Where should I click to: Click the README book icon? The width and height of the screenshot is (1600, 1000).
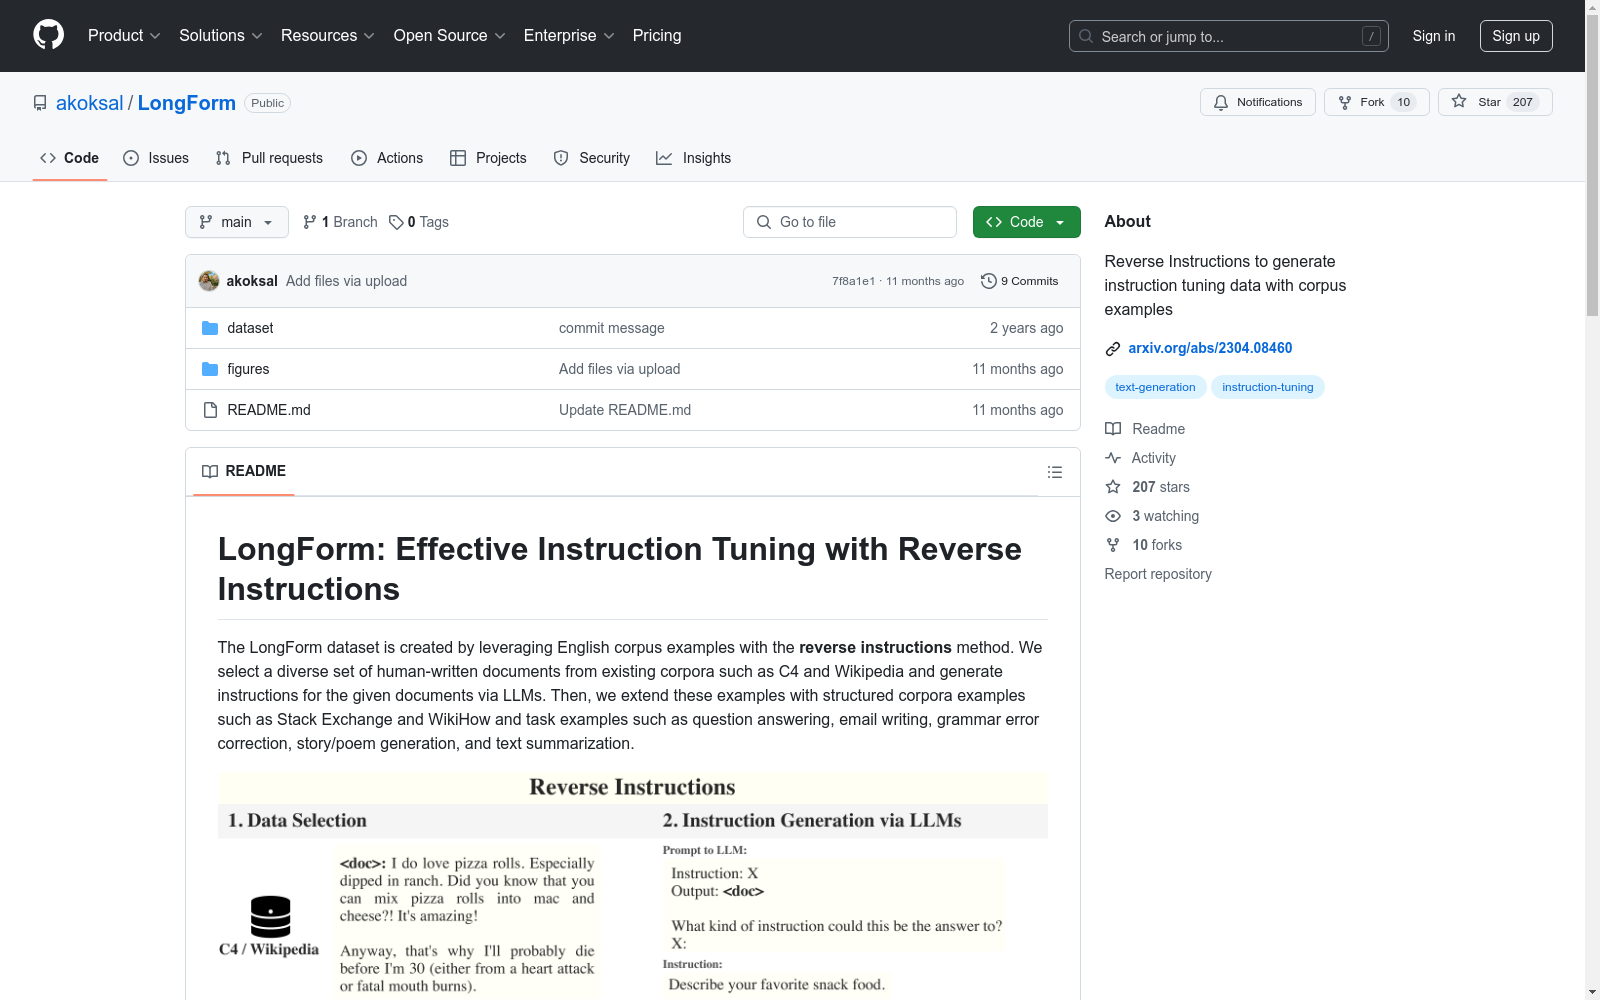coord(210,471)
